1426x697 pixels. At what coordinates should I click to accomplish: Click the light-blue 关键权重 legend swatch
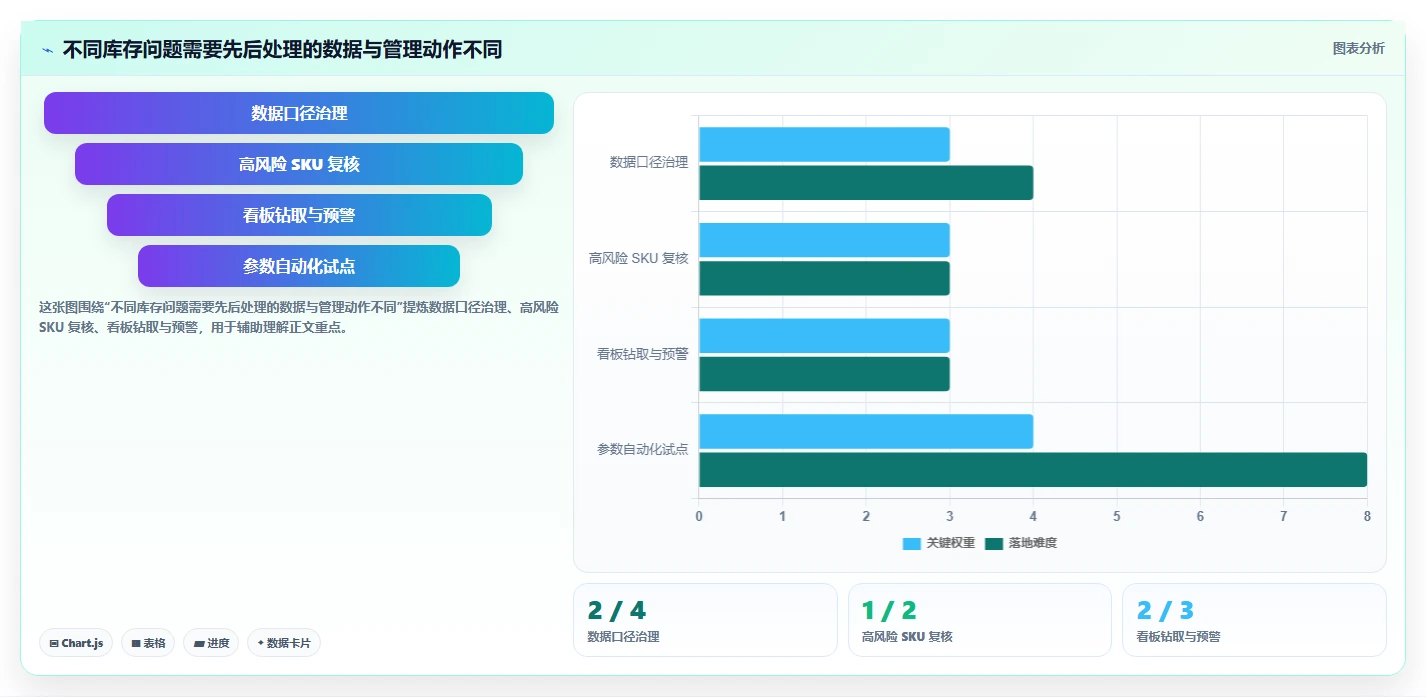click(x=911, y=544)
